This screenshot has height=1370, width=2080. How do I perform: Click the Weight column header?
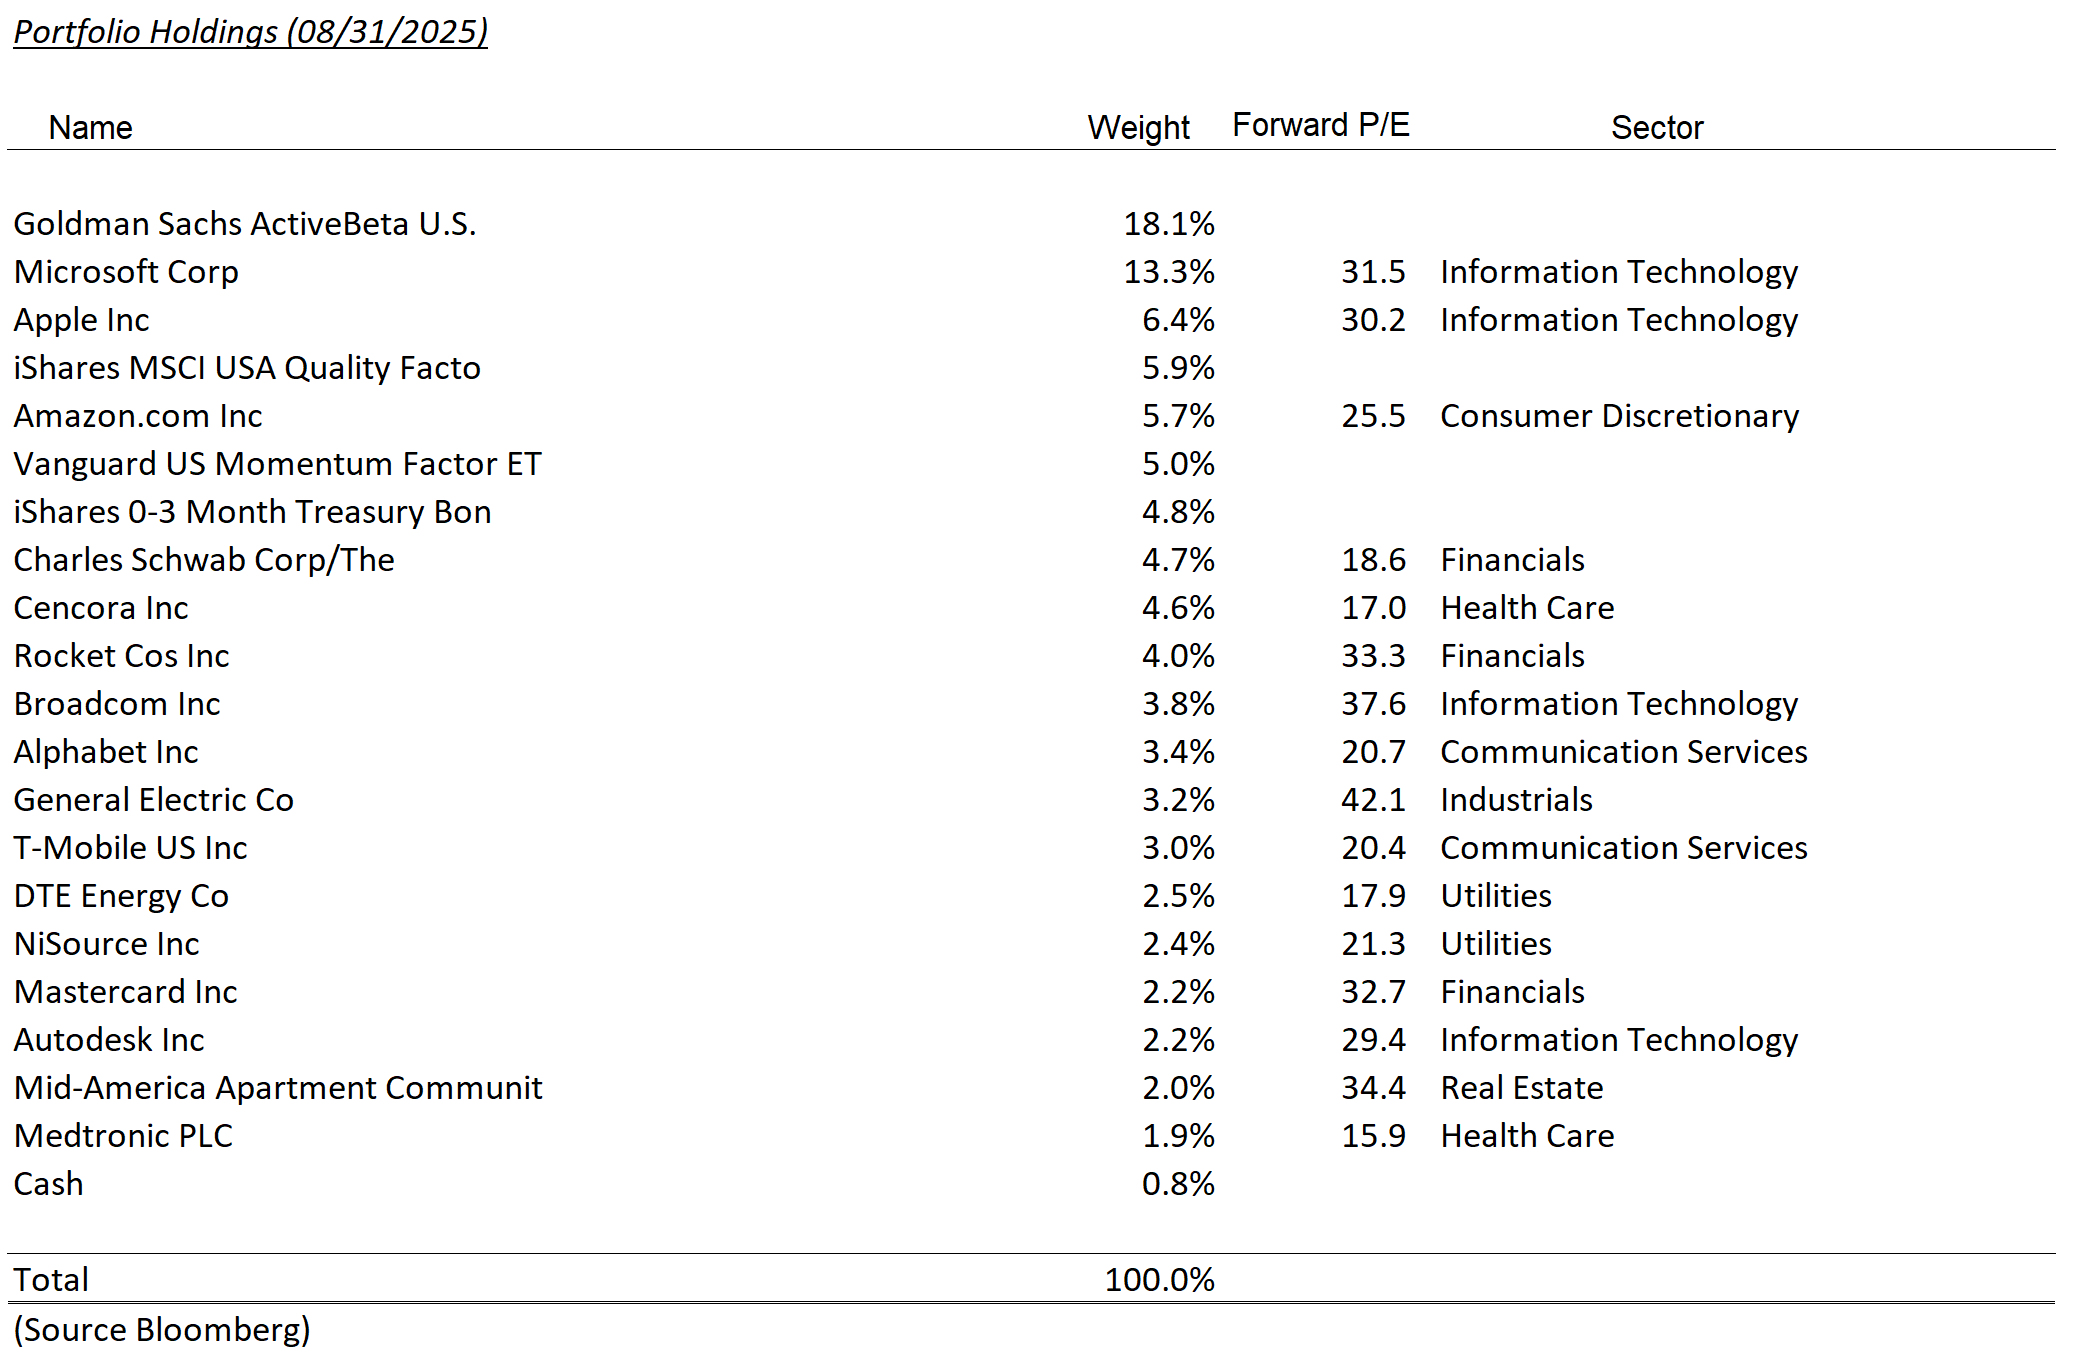pyautogui.click(x=1138, y=128)
